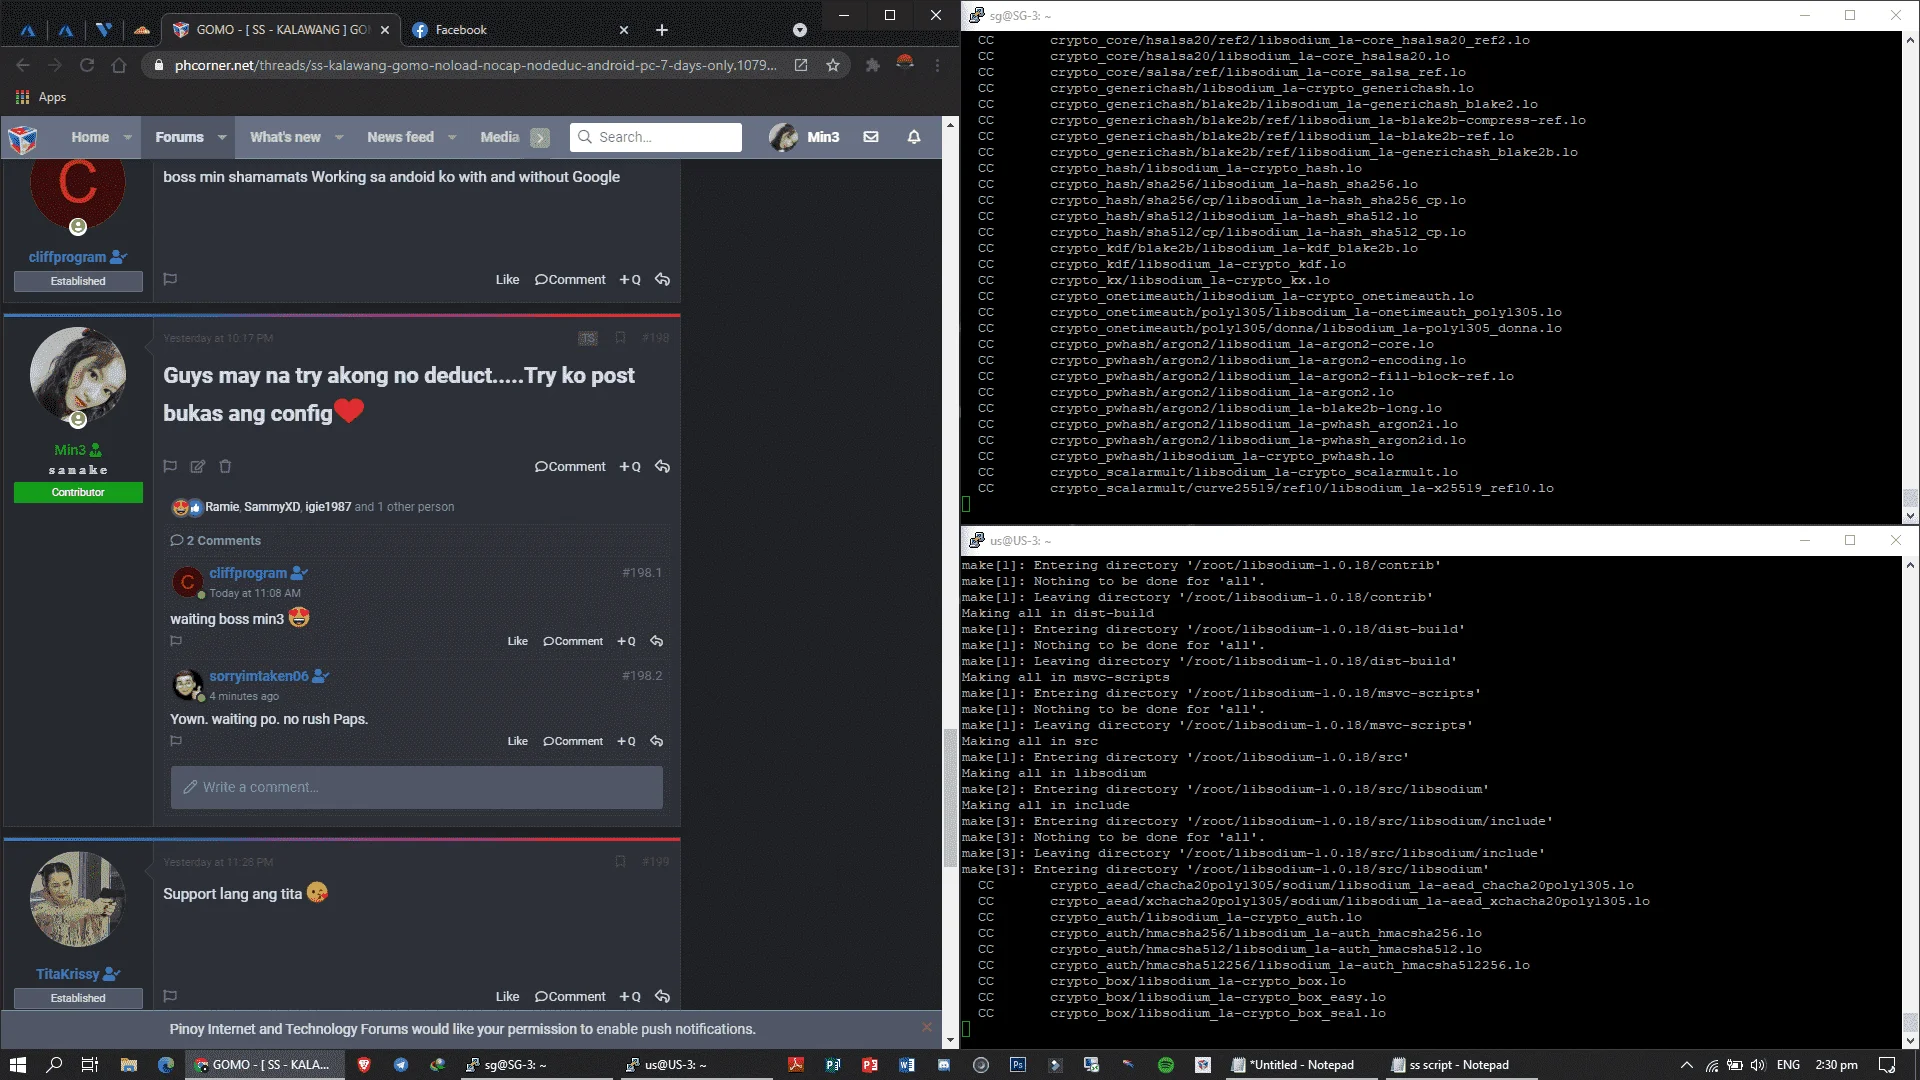Open cliffprogram's profile link in comment #198.1
The height and width of the screenshot is (1080, 1920).
[248, 573]
